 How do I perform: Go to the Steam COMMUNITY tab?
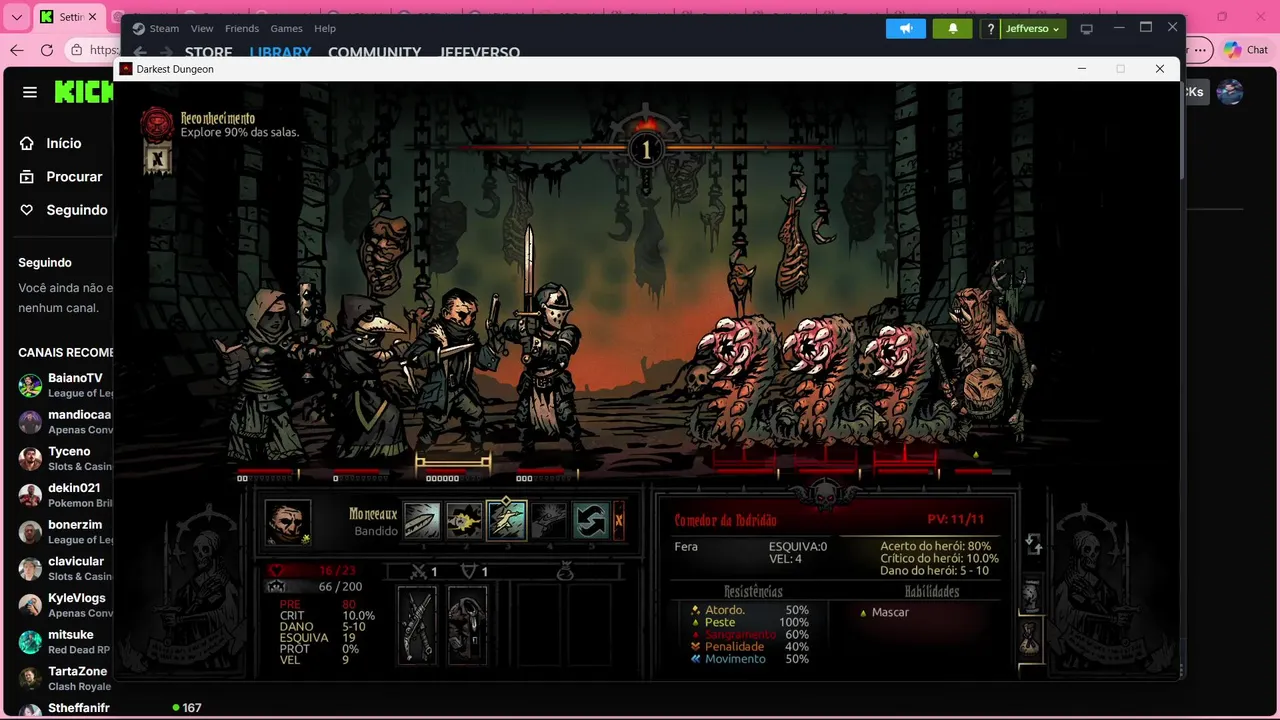pos(374,52)
